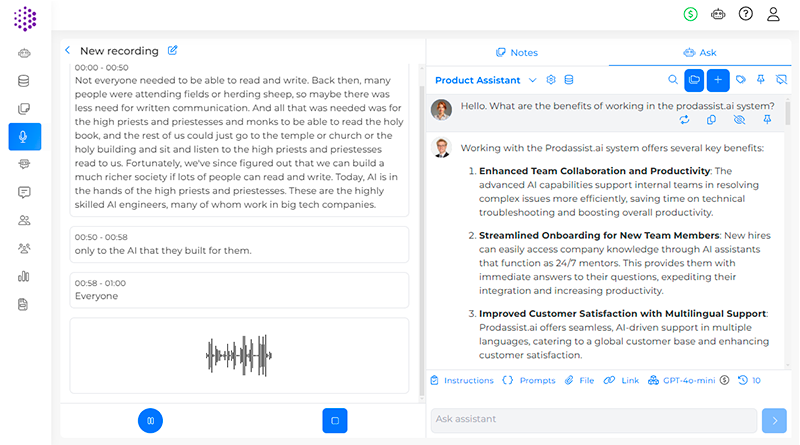This screenshot has height=445, width=800.
Task: Open the microphone recording sidebar section
Action: click(x=24, y=136)
